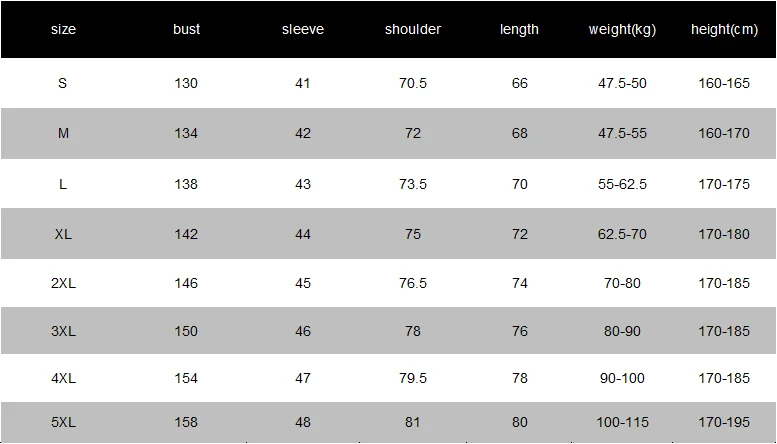Select the 'bust' column header
777x444 pixels.
tap(186, 29)
